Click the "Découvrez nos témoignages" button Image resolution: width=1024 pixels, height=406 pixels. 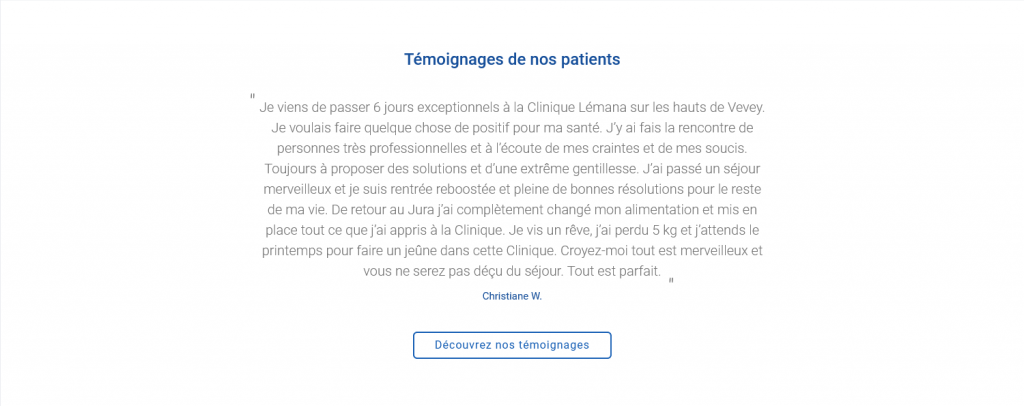point(512,345)
